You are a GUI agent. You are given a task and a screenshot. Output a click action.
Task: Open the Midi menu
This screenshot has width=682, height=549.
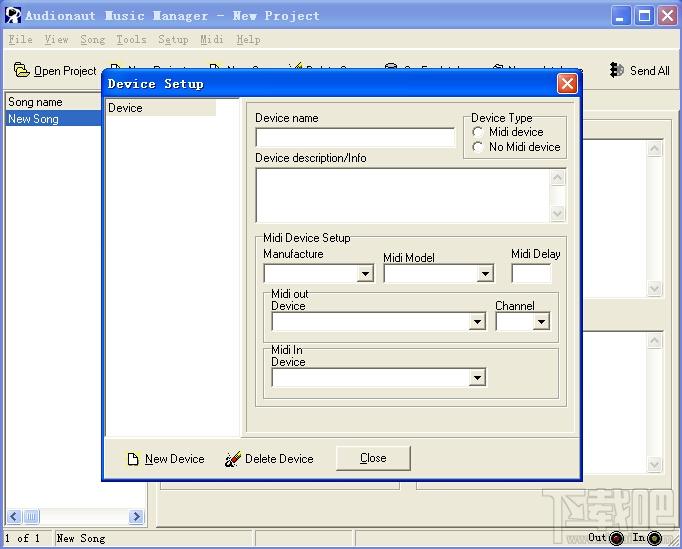(x=212, y=40)
